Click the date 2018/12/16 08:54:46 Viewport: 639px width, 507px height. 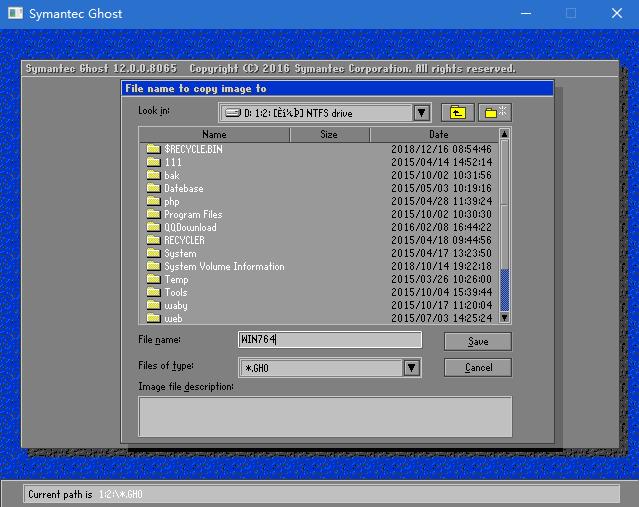(x=441, y=149)
